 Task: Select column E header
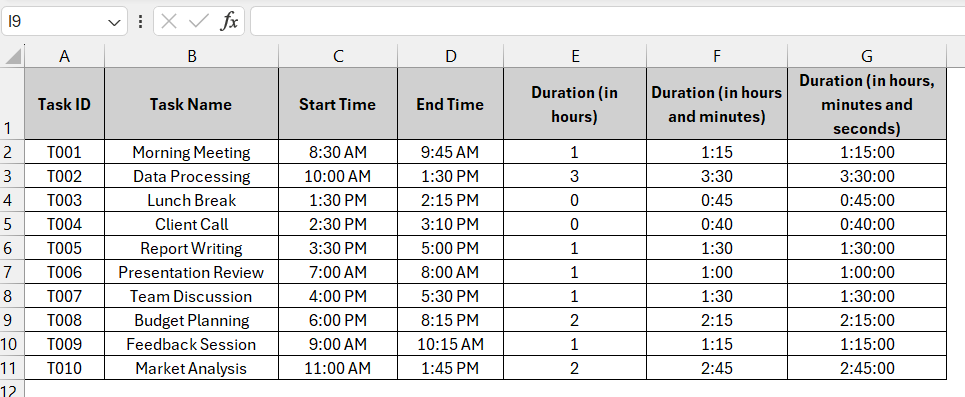(575, 56)
